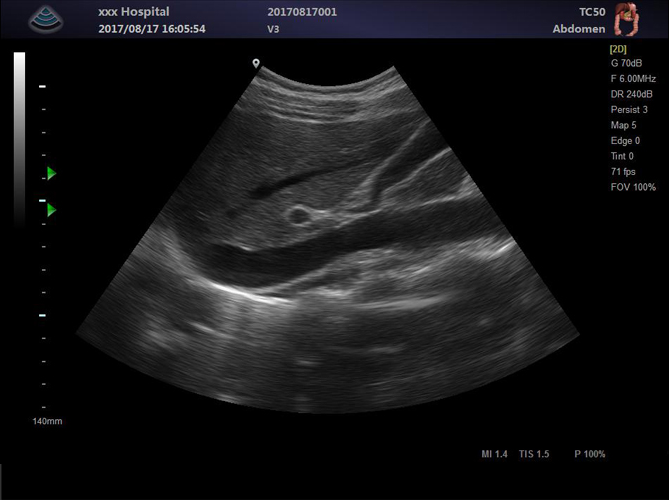Select the [2D] mode label
The height and width of the screenshot is (500, 669).
tap(618, 49)
